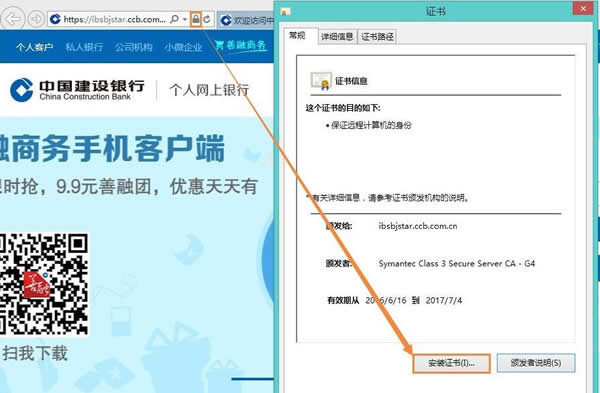Click the ibsbjstar.ccb.com.cn issued-to value
This screenshot has height=393, width=600.
pyautogui.click(x=418, y=226)
